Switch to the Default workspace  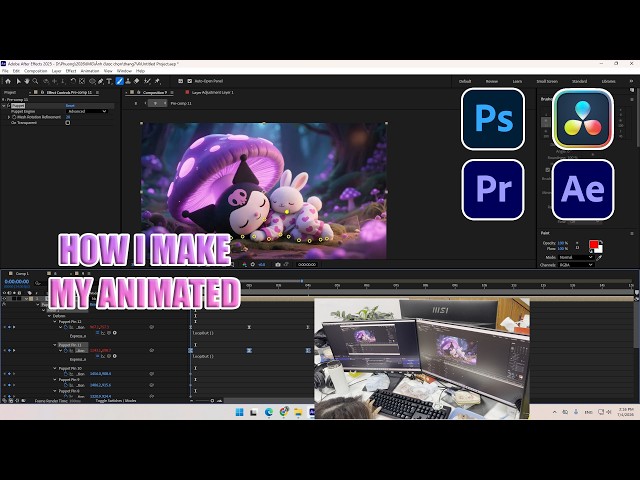[465, 81]
